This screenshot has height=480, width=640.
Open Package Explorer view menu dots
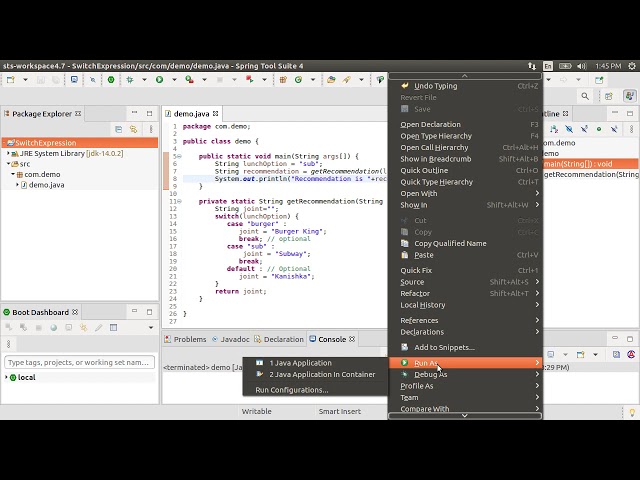click(x=151, y=129)
